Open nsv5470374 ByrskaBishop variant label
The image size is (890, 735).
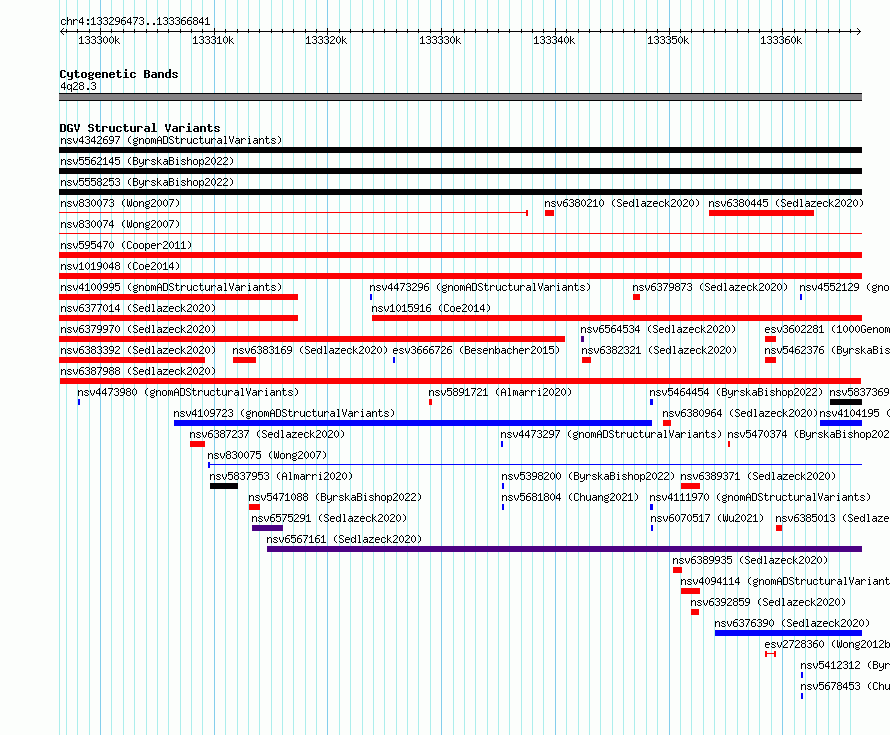pos(808,434)
